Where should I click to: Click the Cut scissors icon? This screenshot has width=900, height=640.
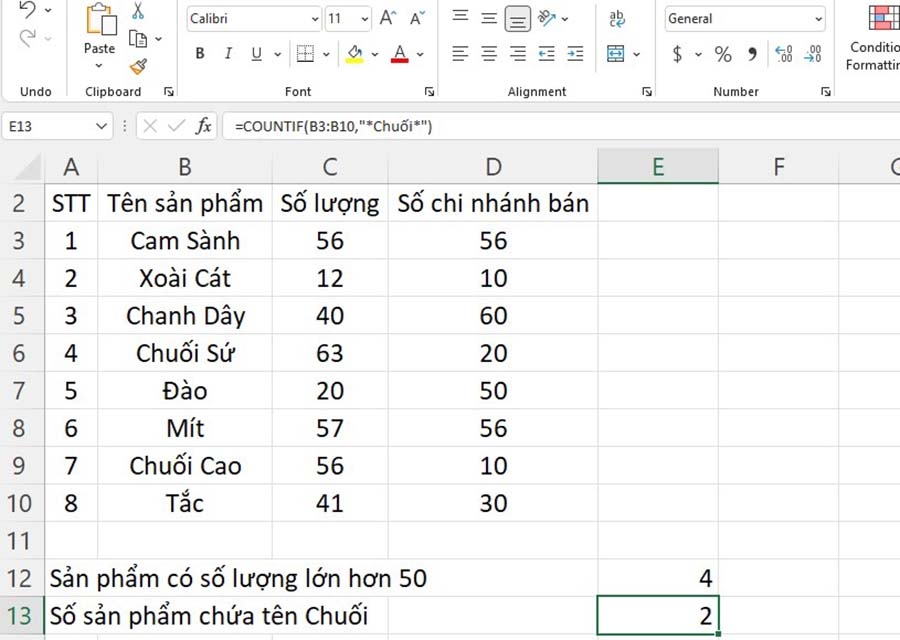(x=138, y=10)
